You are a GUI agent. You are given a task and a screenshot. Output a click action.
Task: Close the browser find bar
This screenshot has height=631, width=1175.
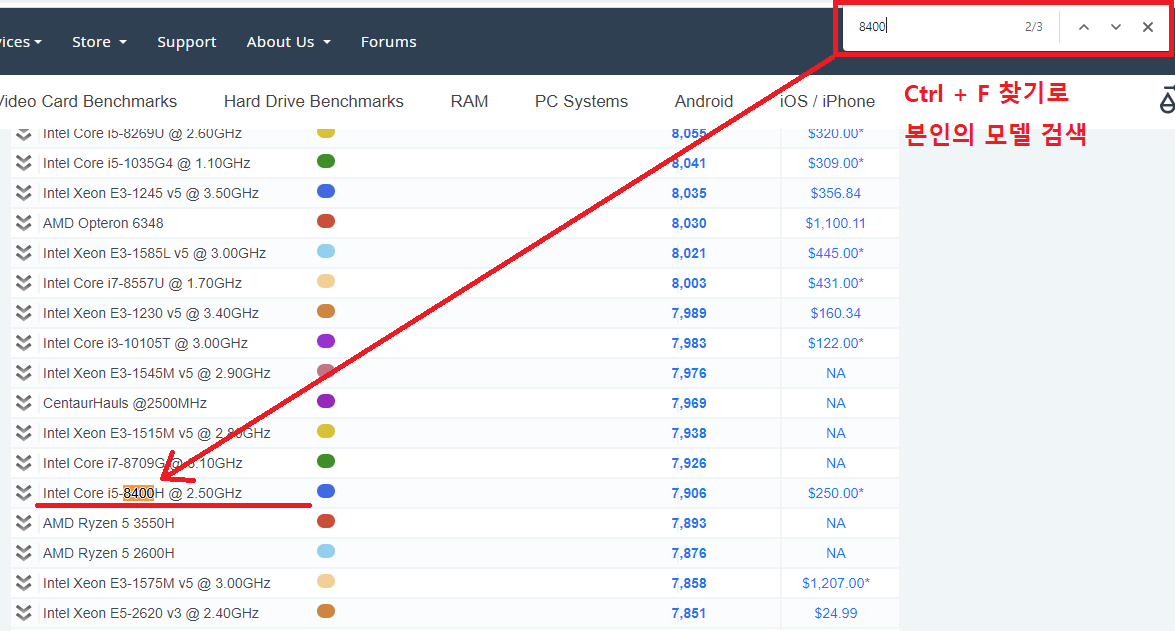pyautogui.click(x=1147, y=27)
